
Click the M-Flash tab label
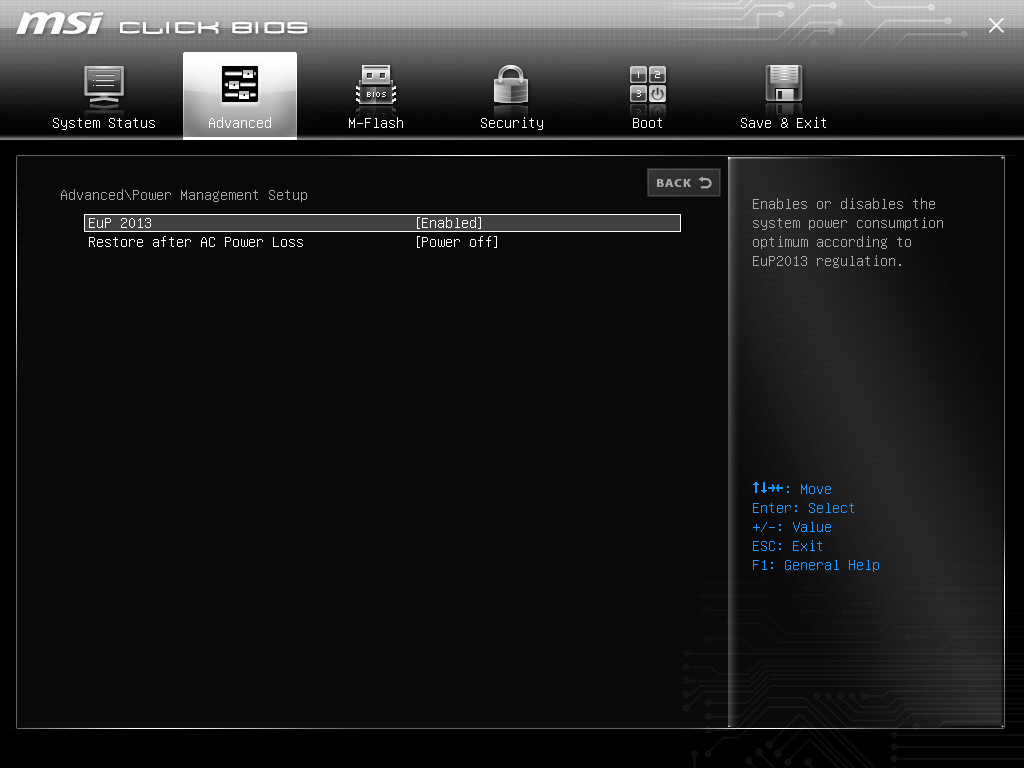376,123
